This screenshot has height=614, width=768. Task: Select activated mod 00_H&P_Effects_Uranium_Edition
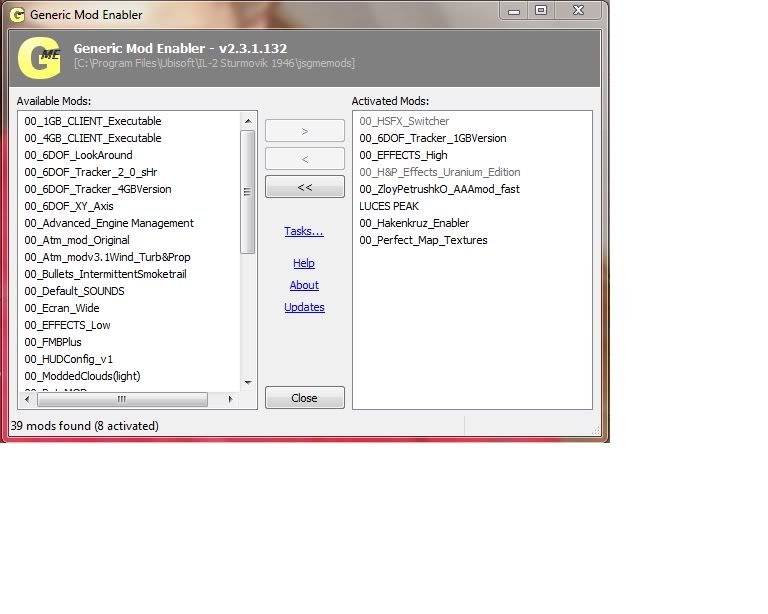click(x=440, y=172)
